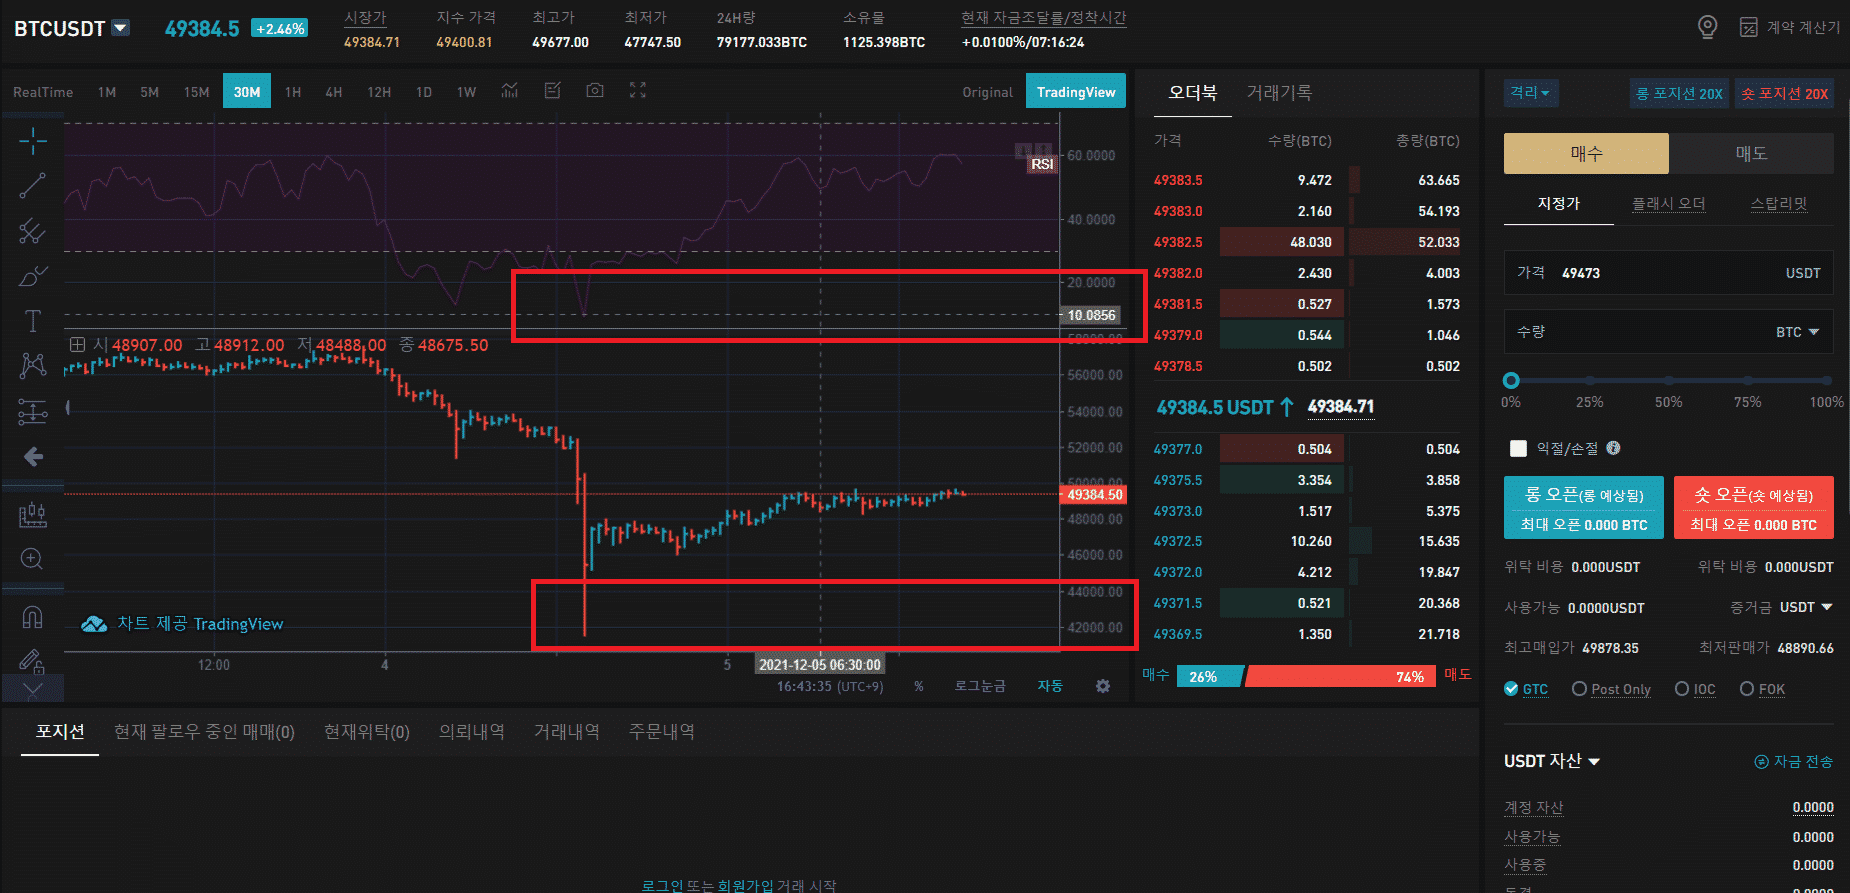The height and width of the screenshot is (893, 1850).
Task: Click the 숏 오픈 short open button
Action: [1754, 508]
